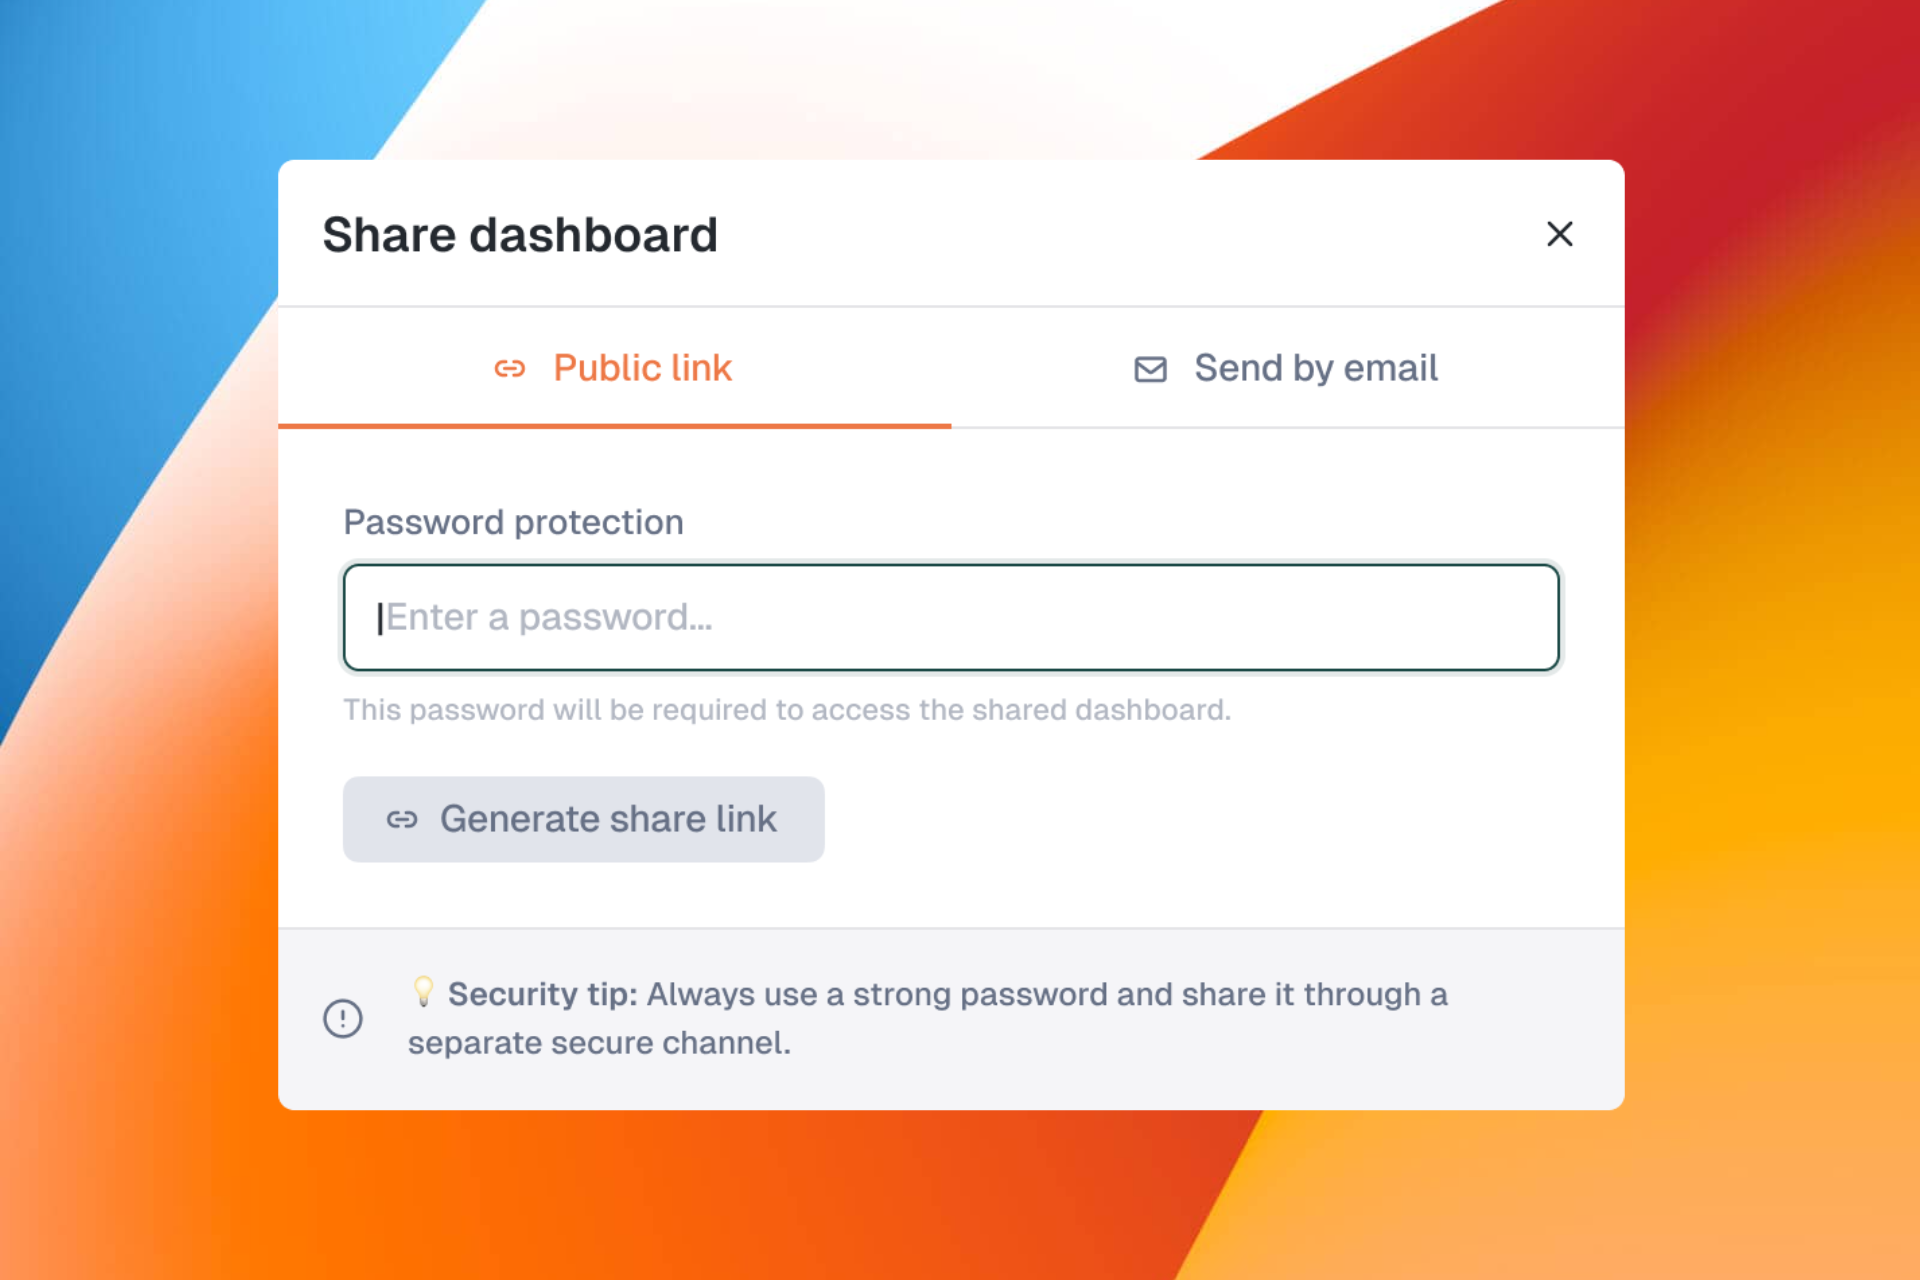Click the lightbulb icon before Security tip
Viewport: 1920px width, 1280px height.
[423, 991]
